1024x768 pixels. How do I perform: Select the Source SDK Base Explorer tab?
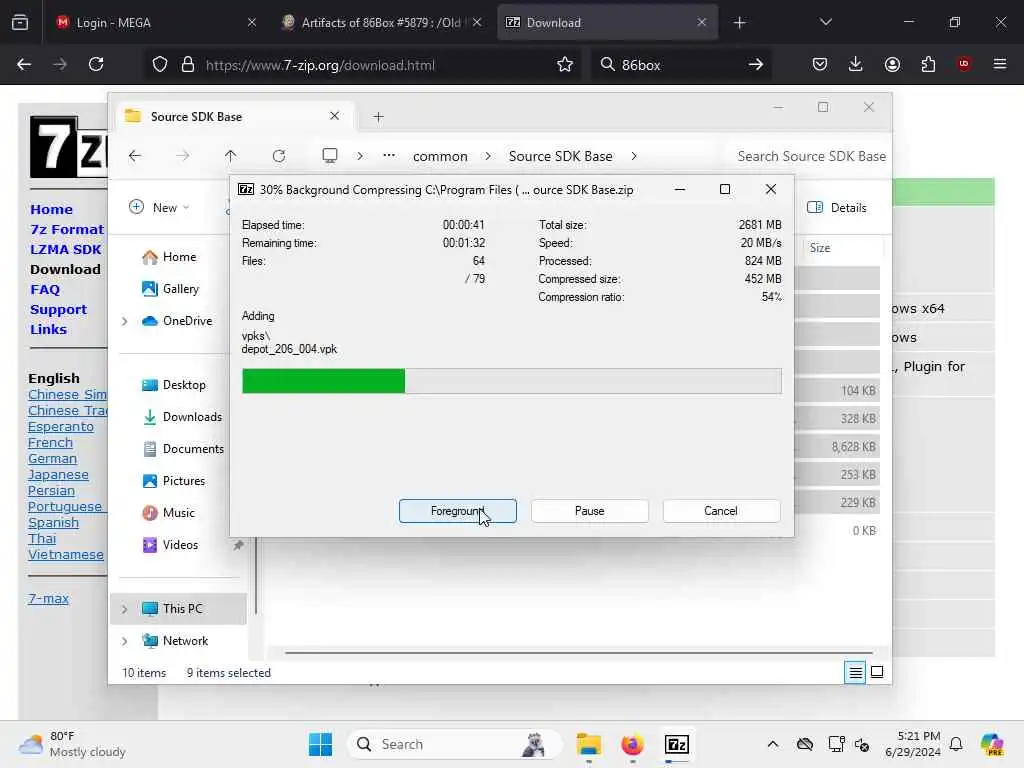click(x=234, y=117)
